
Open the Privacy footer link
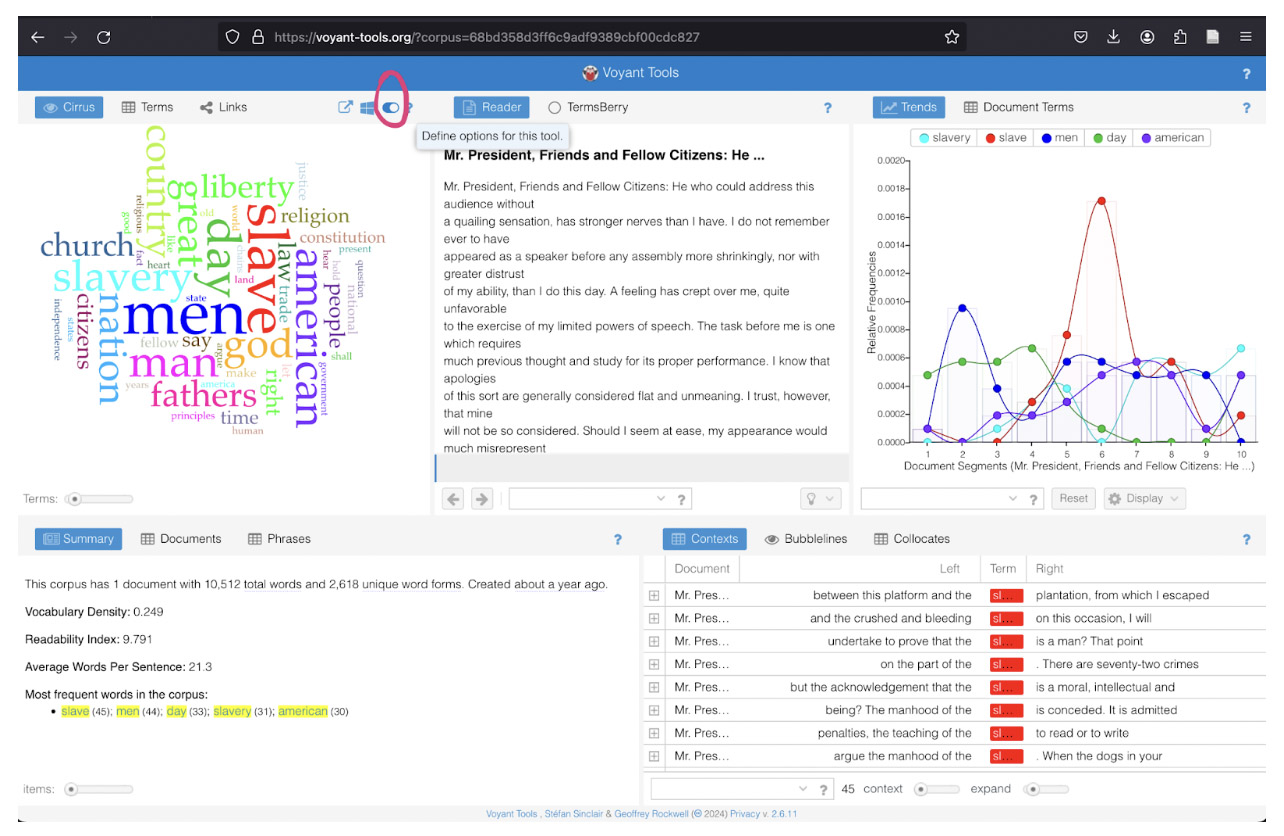[743, 814]
